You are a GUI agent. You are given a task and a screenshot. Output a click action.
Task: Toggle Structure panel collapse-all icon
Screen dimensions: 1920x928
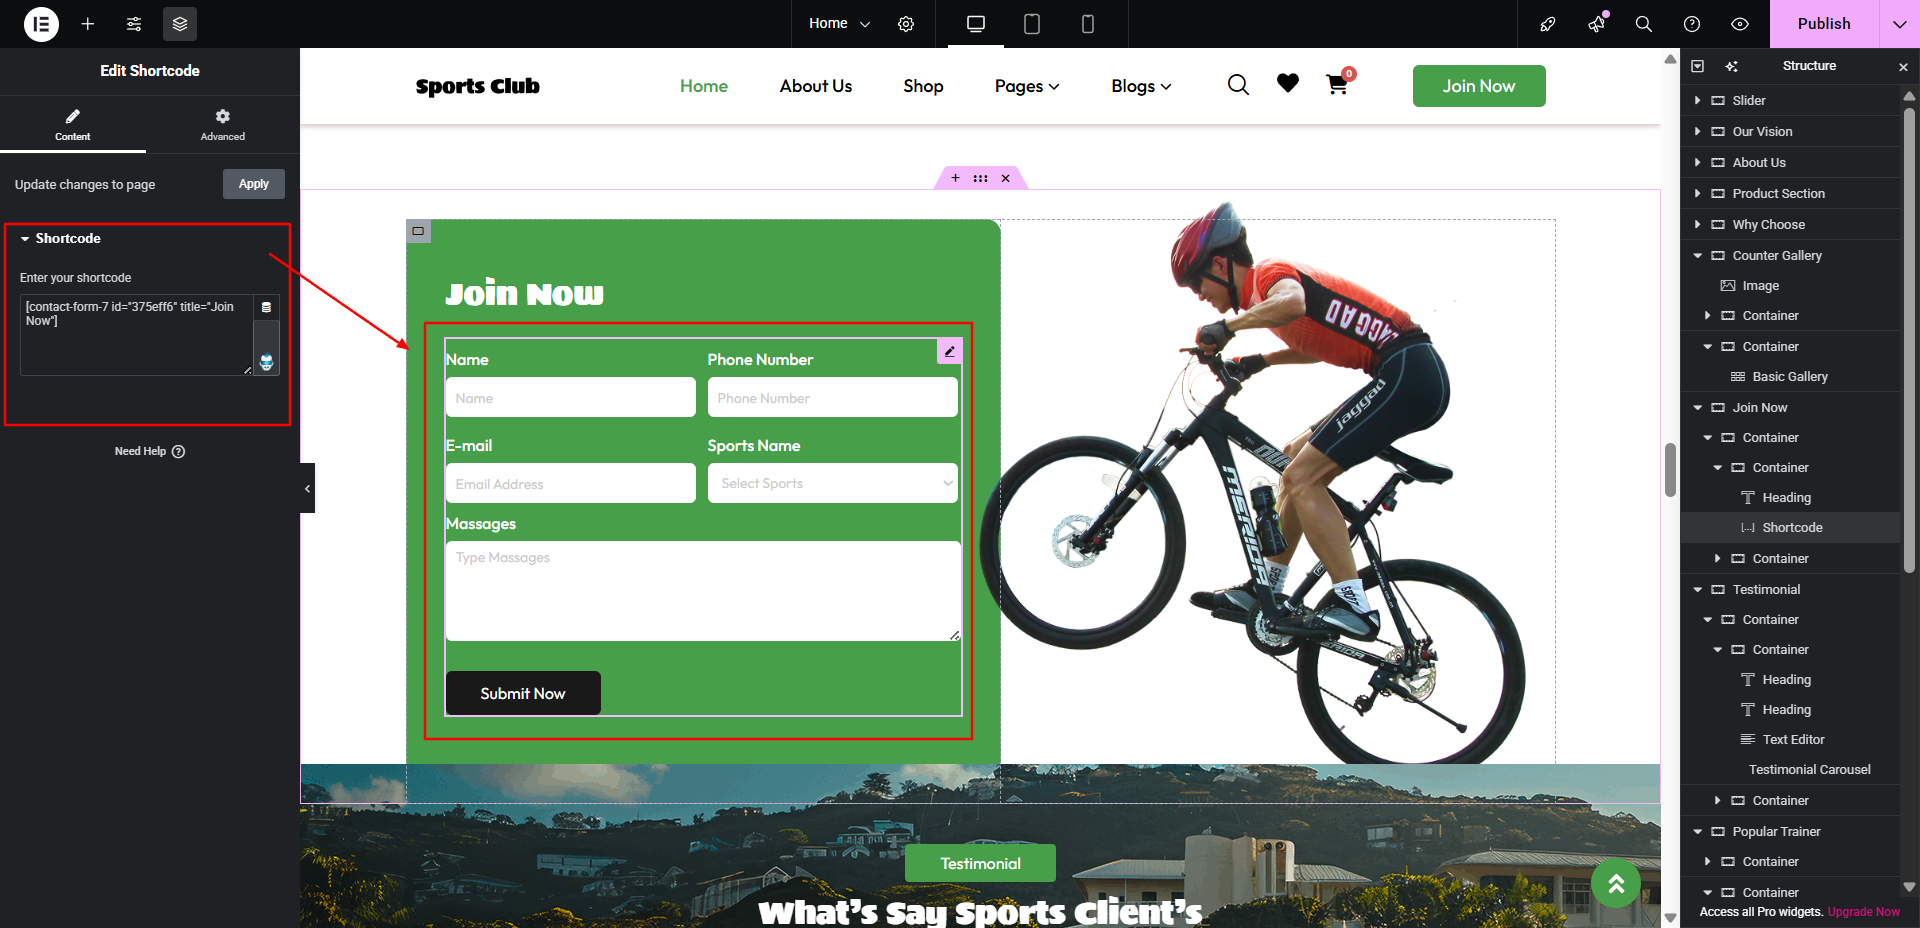(1697, 66)
